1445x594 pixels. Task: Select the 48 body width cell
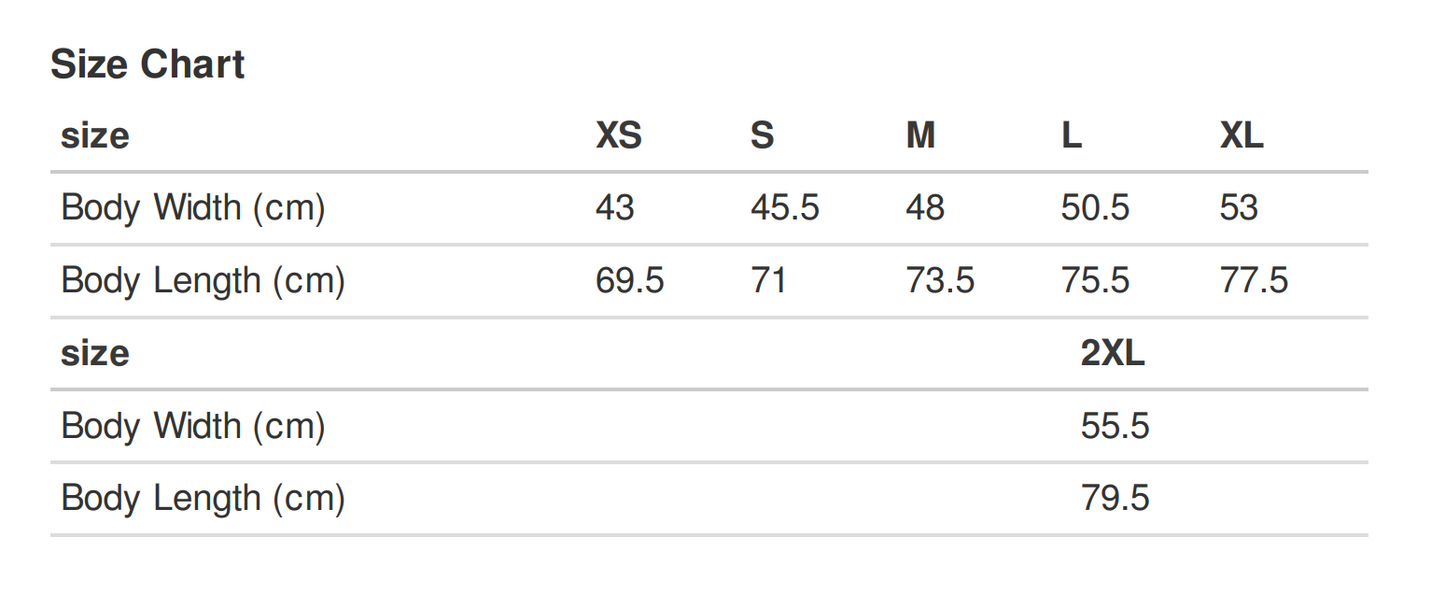click(924, 208)
